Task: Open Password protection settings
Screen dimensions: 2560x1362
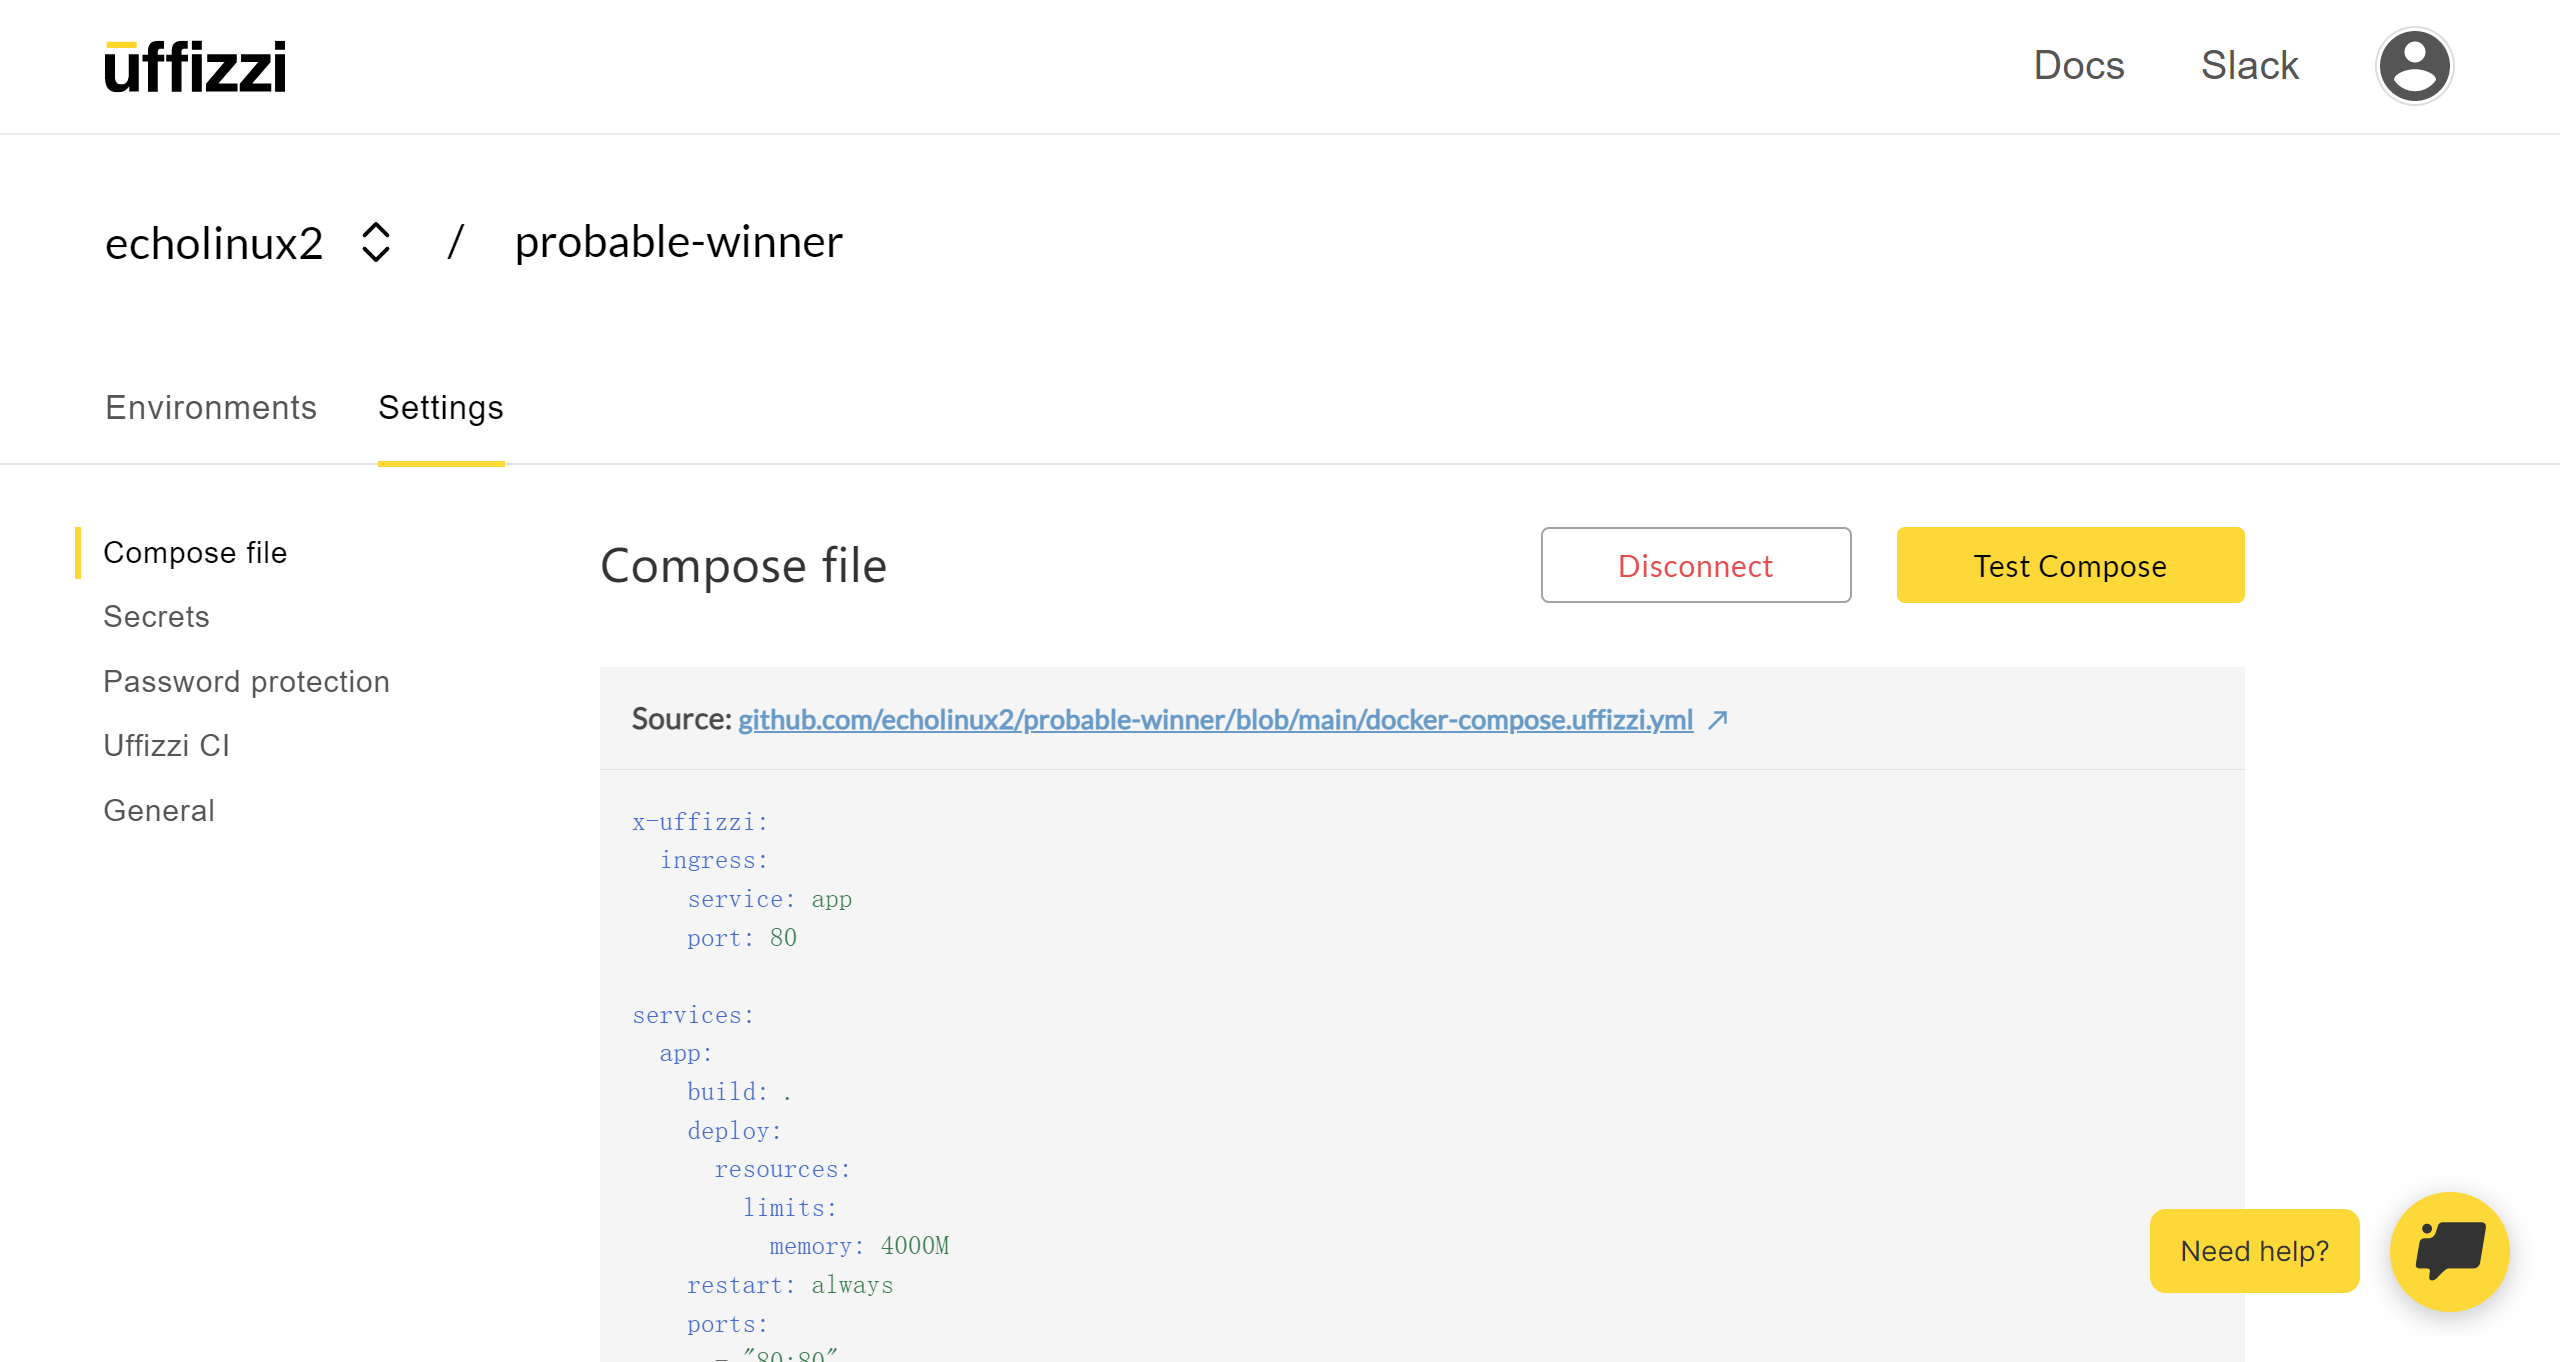Action: [246, 682]
